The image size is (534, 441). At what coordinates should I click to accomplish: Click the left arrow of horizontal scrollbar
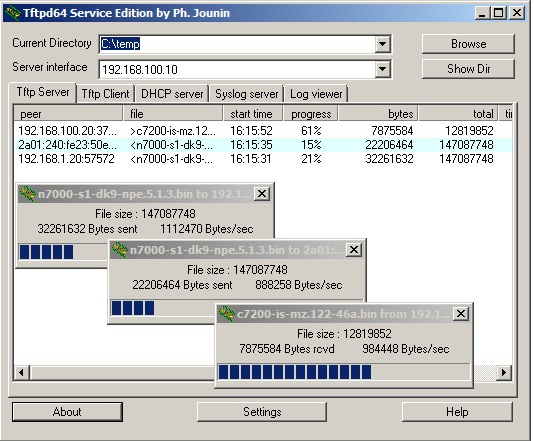(x=22, y=372)
